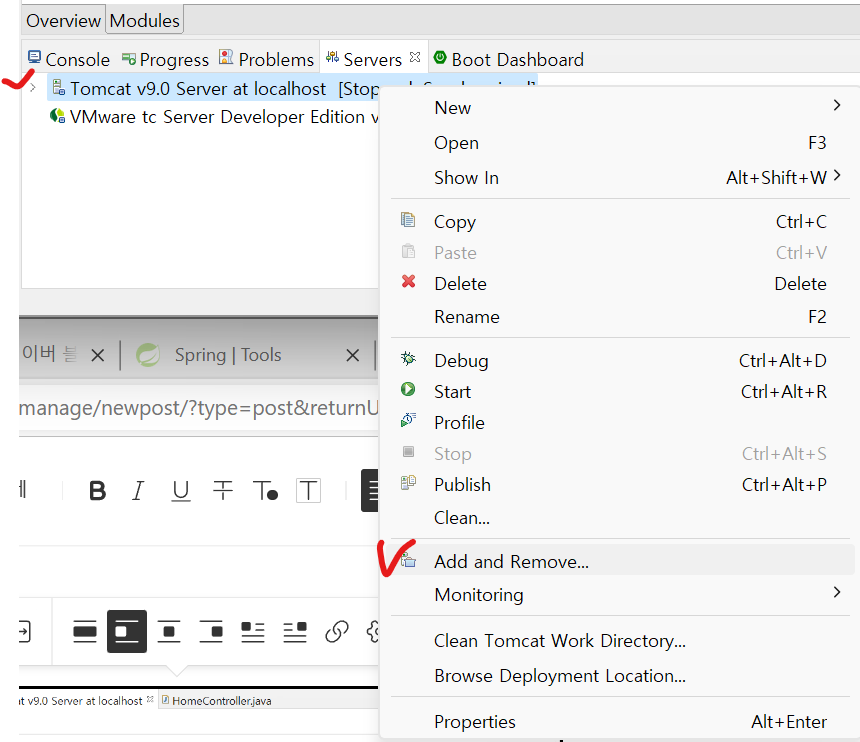Expand the Tomcat v9.0 Server tree node
This screenshot has height=742, width=860.
point(33,88)
